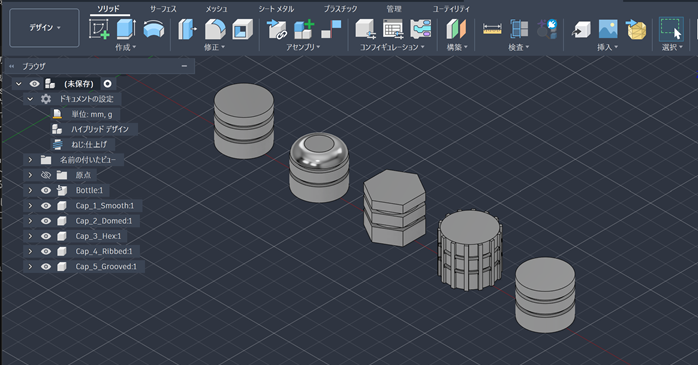Viewport: 698px width, 365px height.
Task: Switch to the Utilities tab
Action: [450, 9]
